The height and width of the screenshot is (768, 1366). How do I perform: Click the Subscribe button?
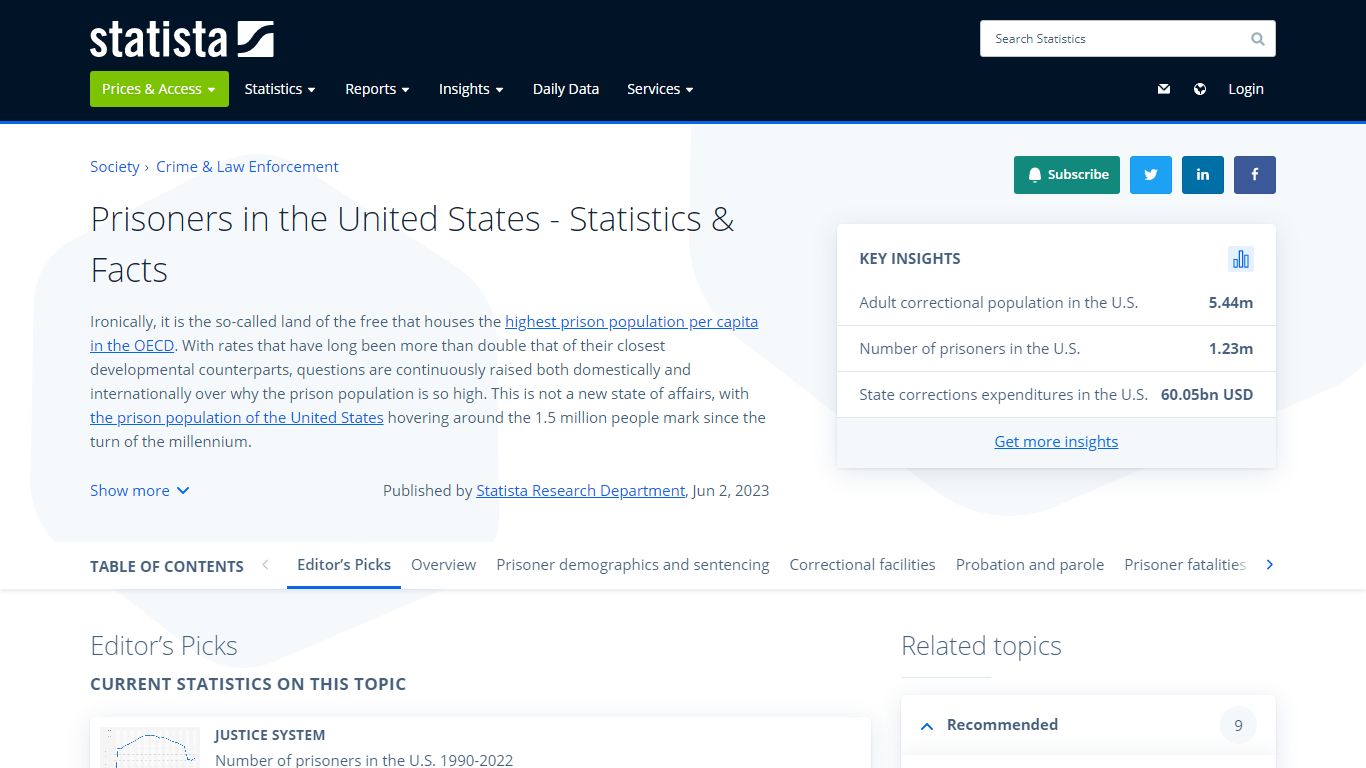[1067, 175]
